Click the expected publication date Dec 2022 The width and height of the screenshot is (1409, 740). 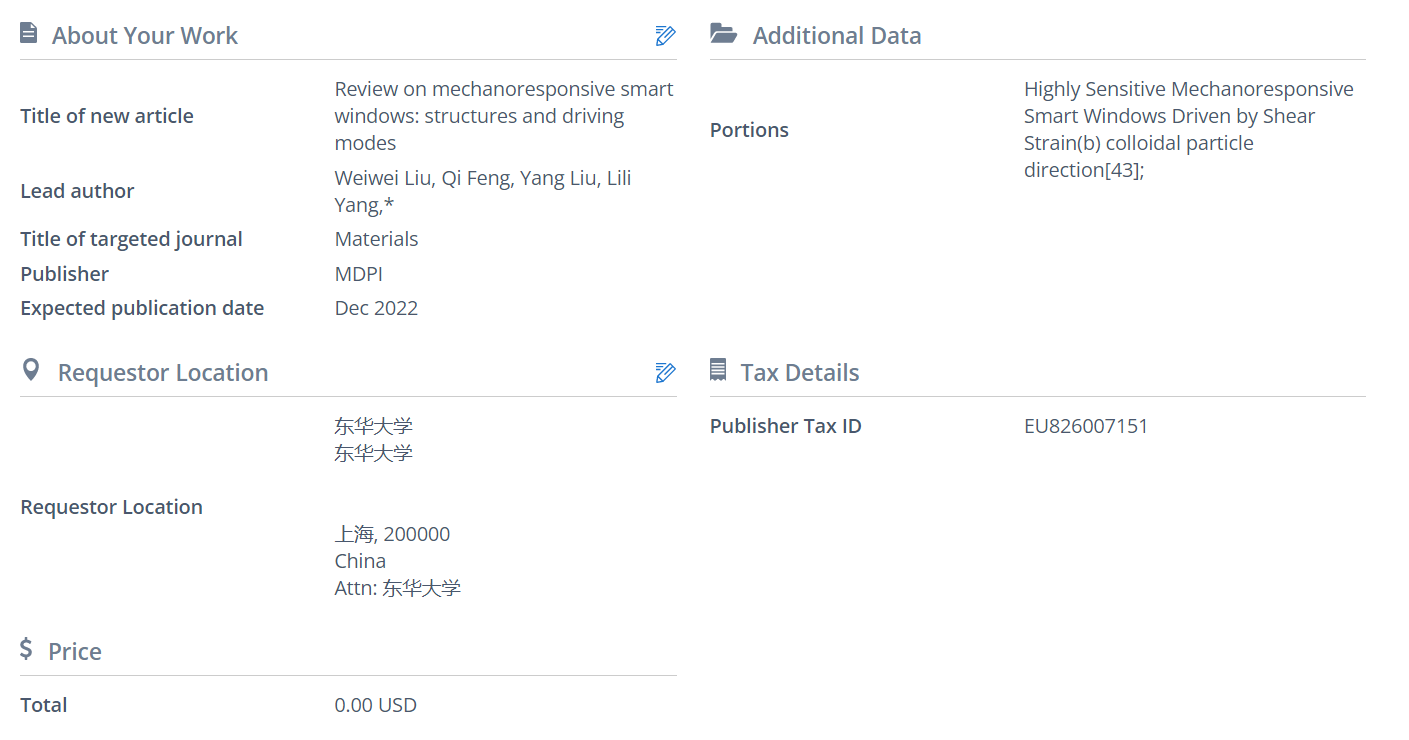coord(376,308)
